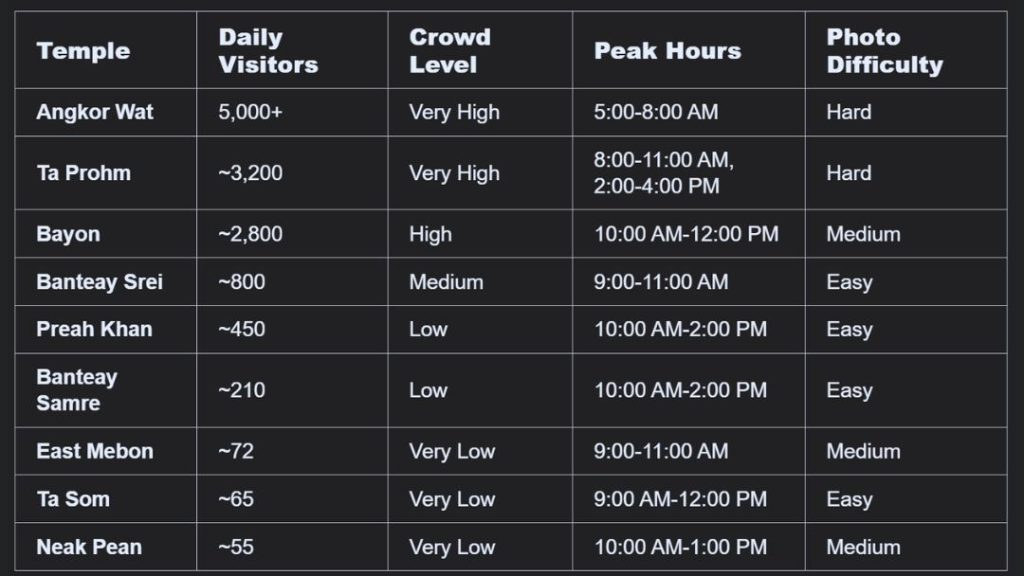
Task: Select the Photo Difficulty column header
Action: tap(884, 51)
